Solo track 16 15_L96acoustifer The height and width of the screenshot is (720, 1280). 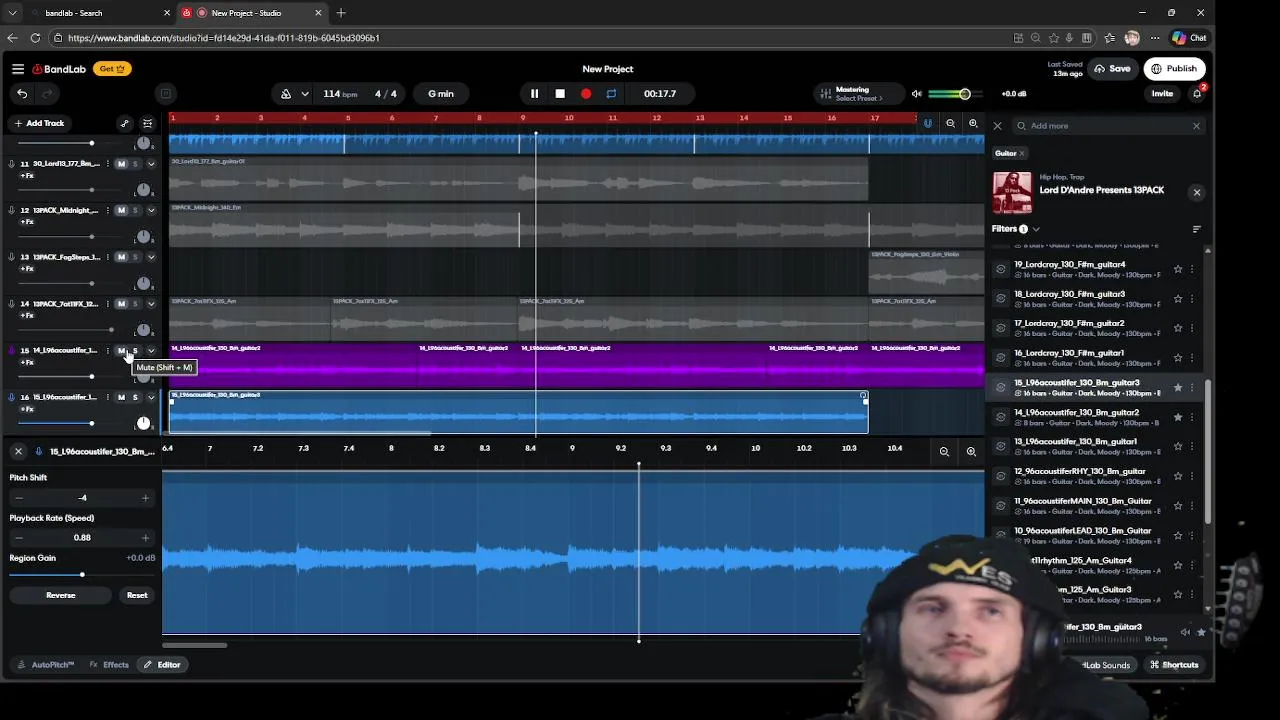pos(135,398)
